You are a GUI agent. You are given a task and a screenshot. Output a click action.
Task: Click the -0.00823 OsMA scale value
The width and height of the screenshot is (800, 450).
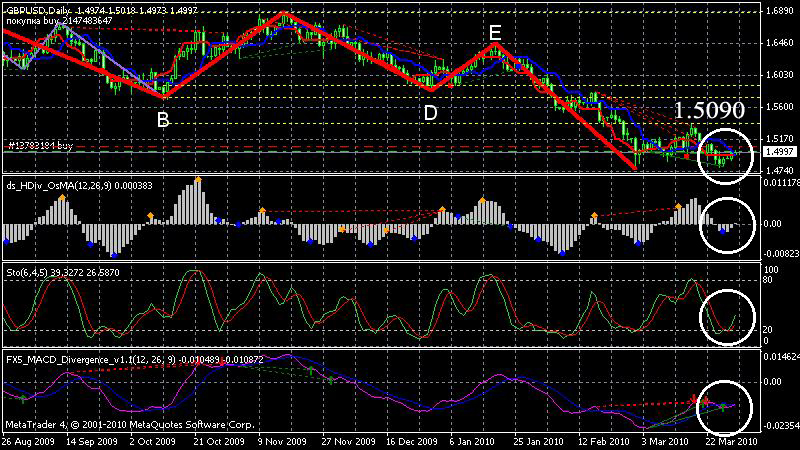[x=781, y=254]
